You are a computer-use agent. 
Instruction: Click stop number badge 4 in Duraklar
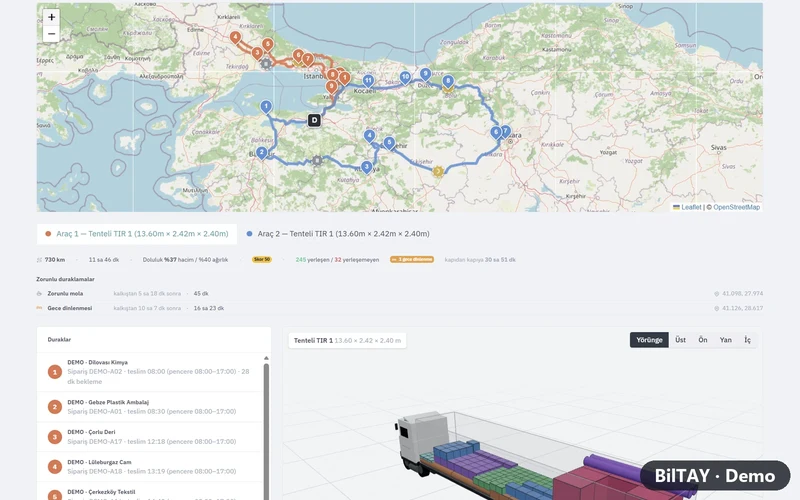point(55,467)
